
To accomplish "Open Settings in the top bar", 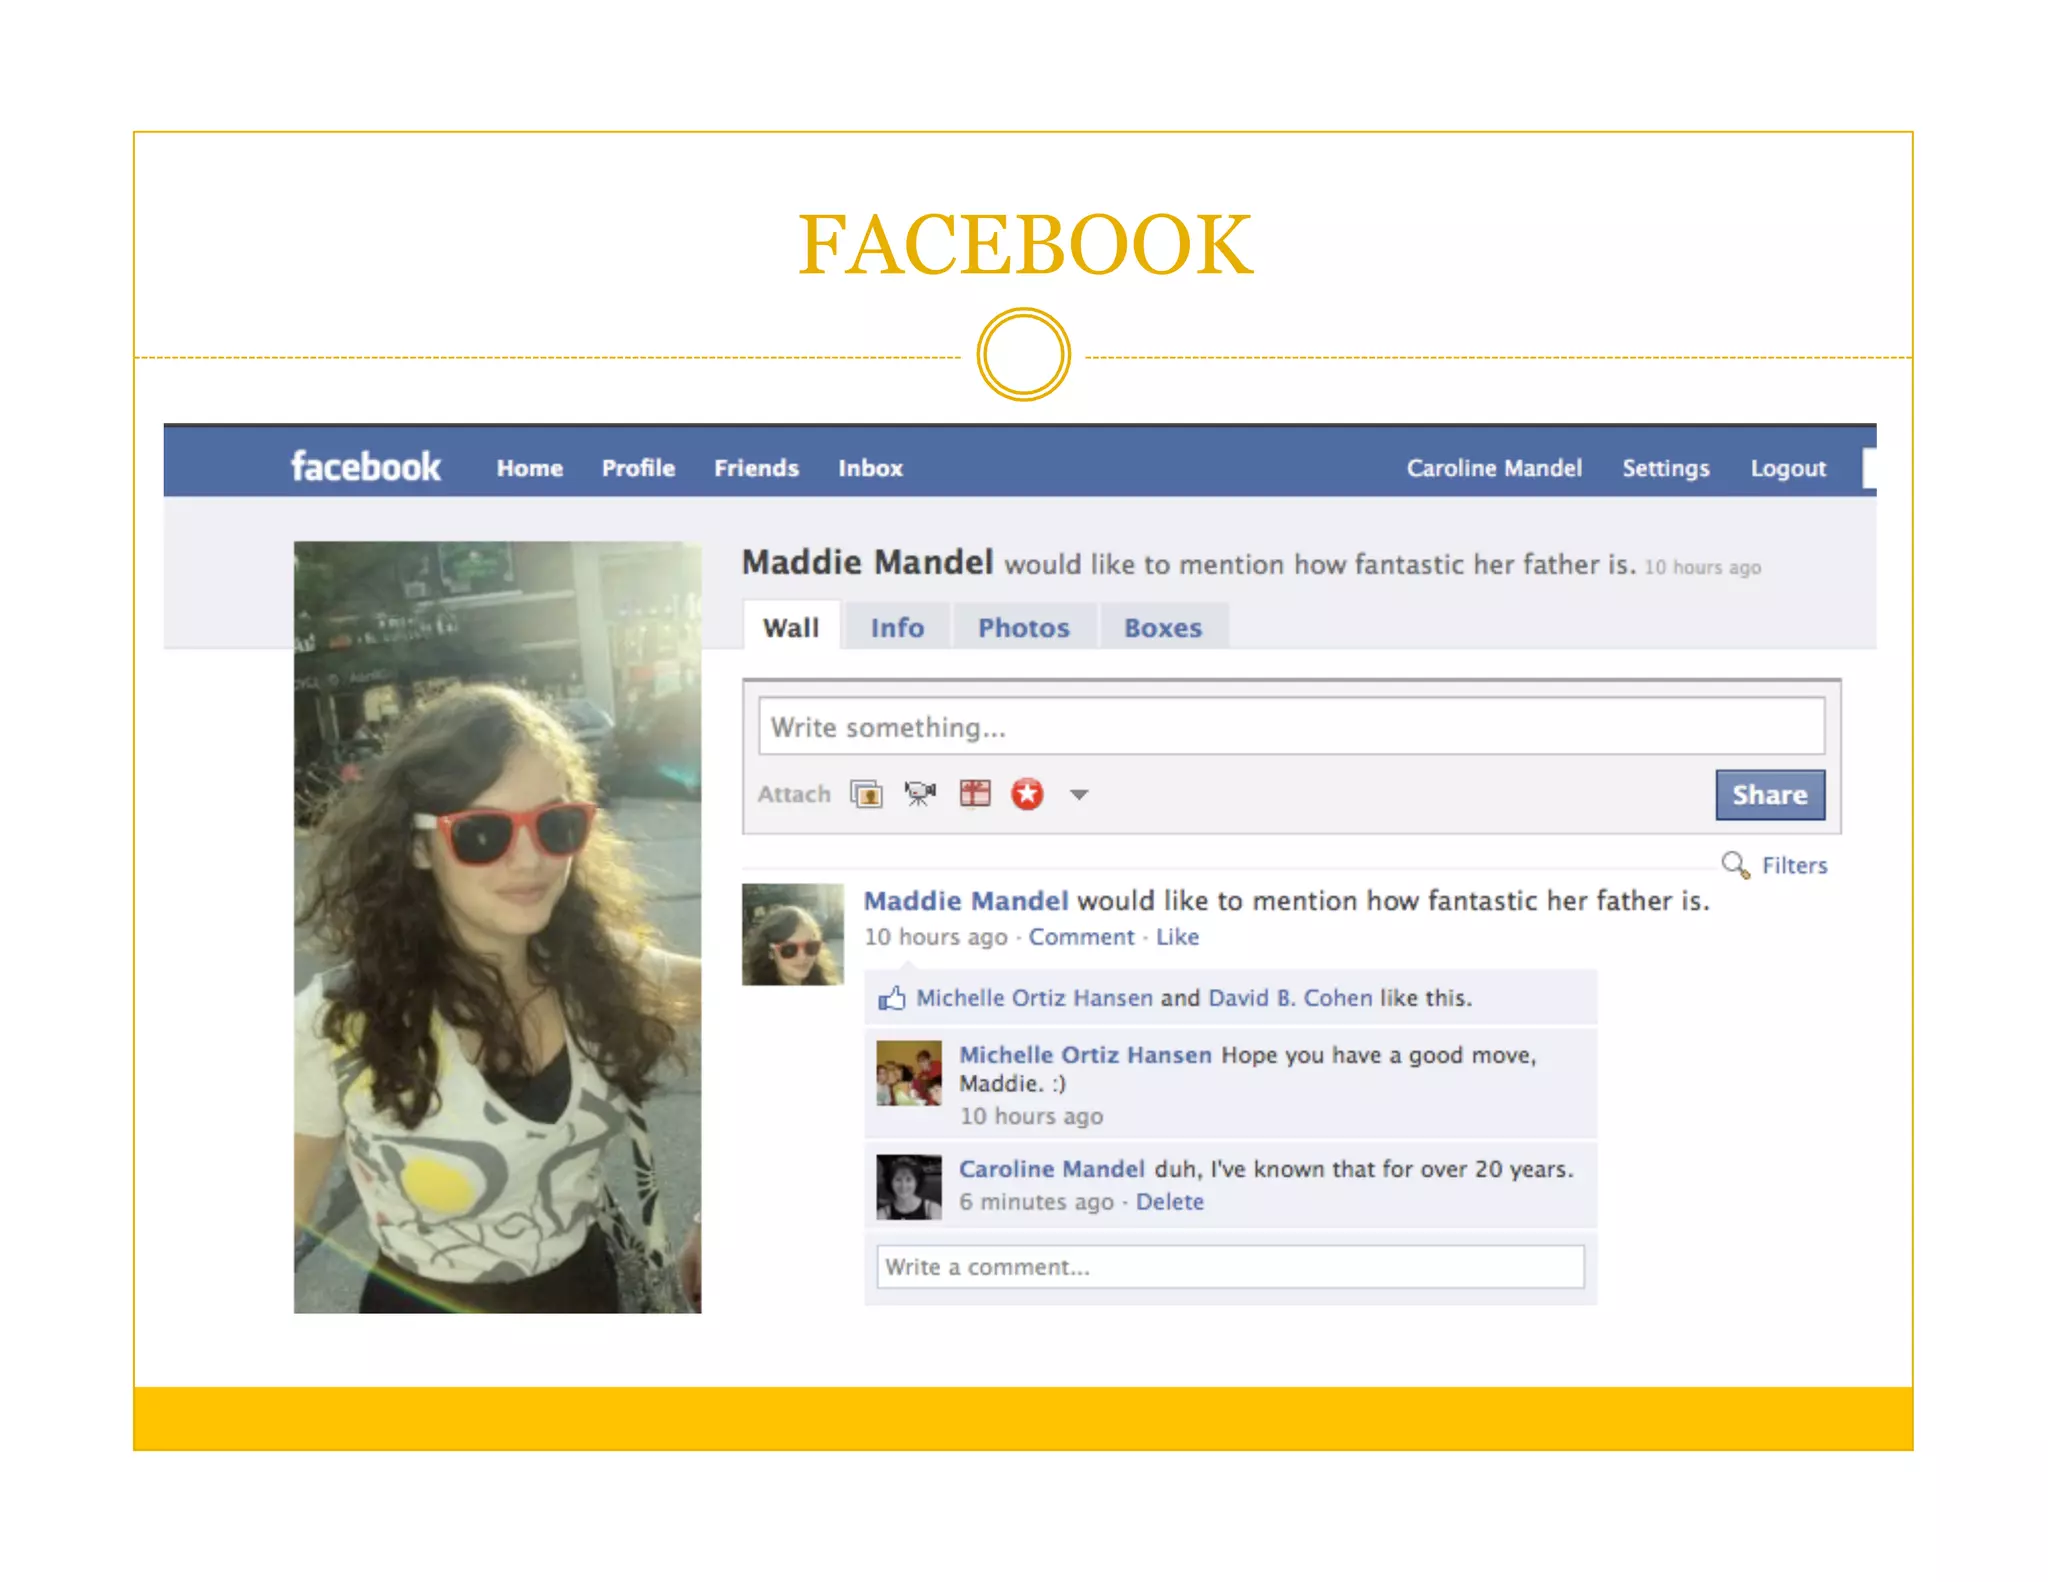I will pos(1666,468).
